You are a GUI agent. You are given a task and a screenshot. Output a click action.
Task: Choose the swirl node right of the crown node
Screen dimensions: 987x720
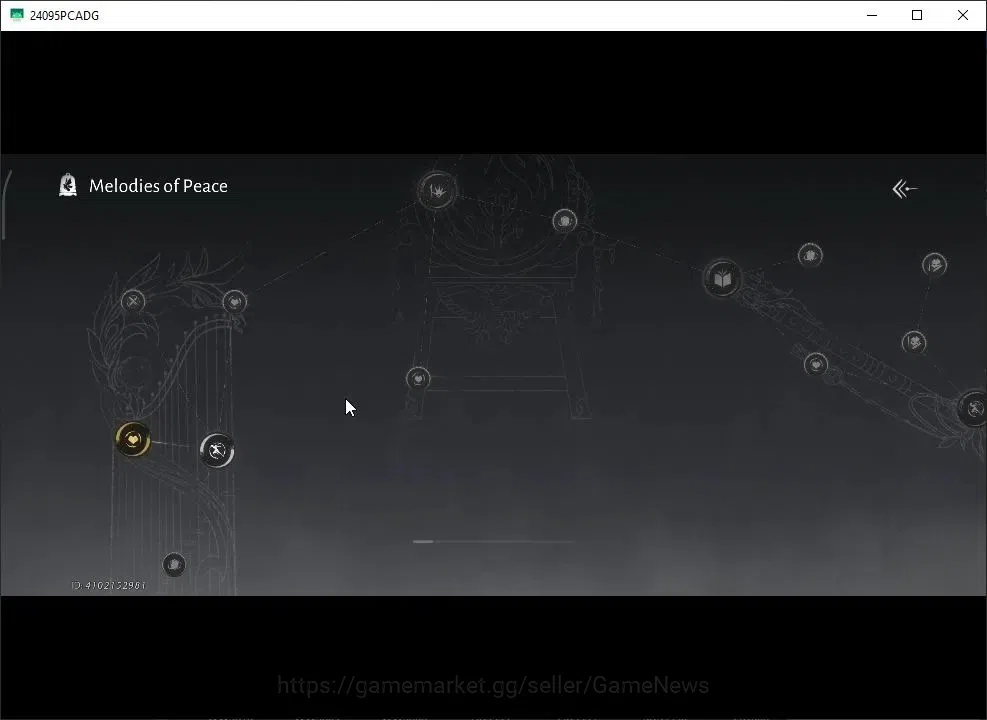(565, 221)
